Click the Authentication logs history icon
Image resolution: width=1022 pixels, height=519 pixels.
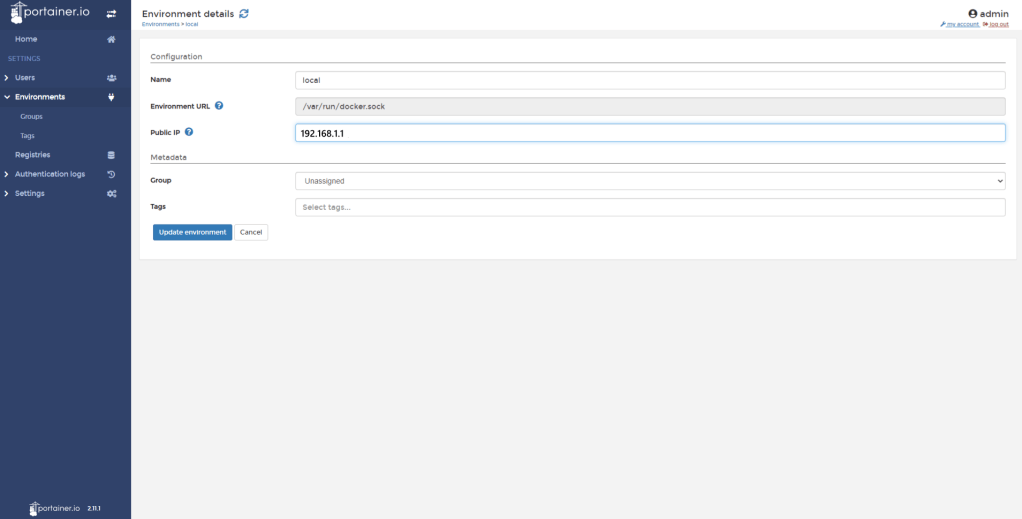(111, 174)
